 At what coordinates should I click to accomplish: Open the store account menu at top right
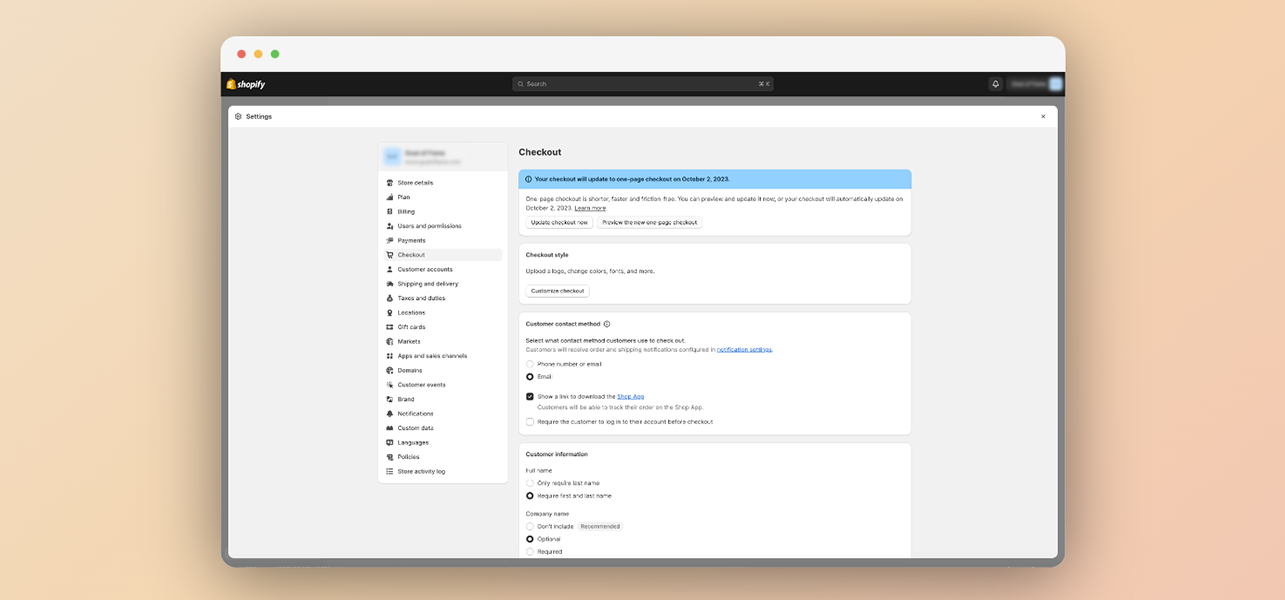[1036, 84]
